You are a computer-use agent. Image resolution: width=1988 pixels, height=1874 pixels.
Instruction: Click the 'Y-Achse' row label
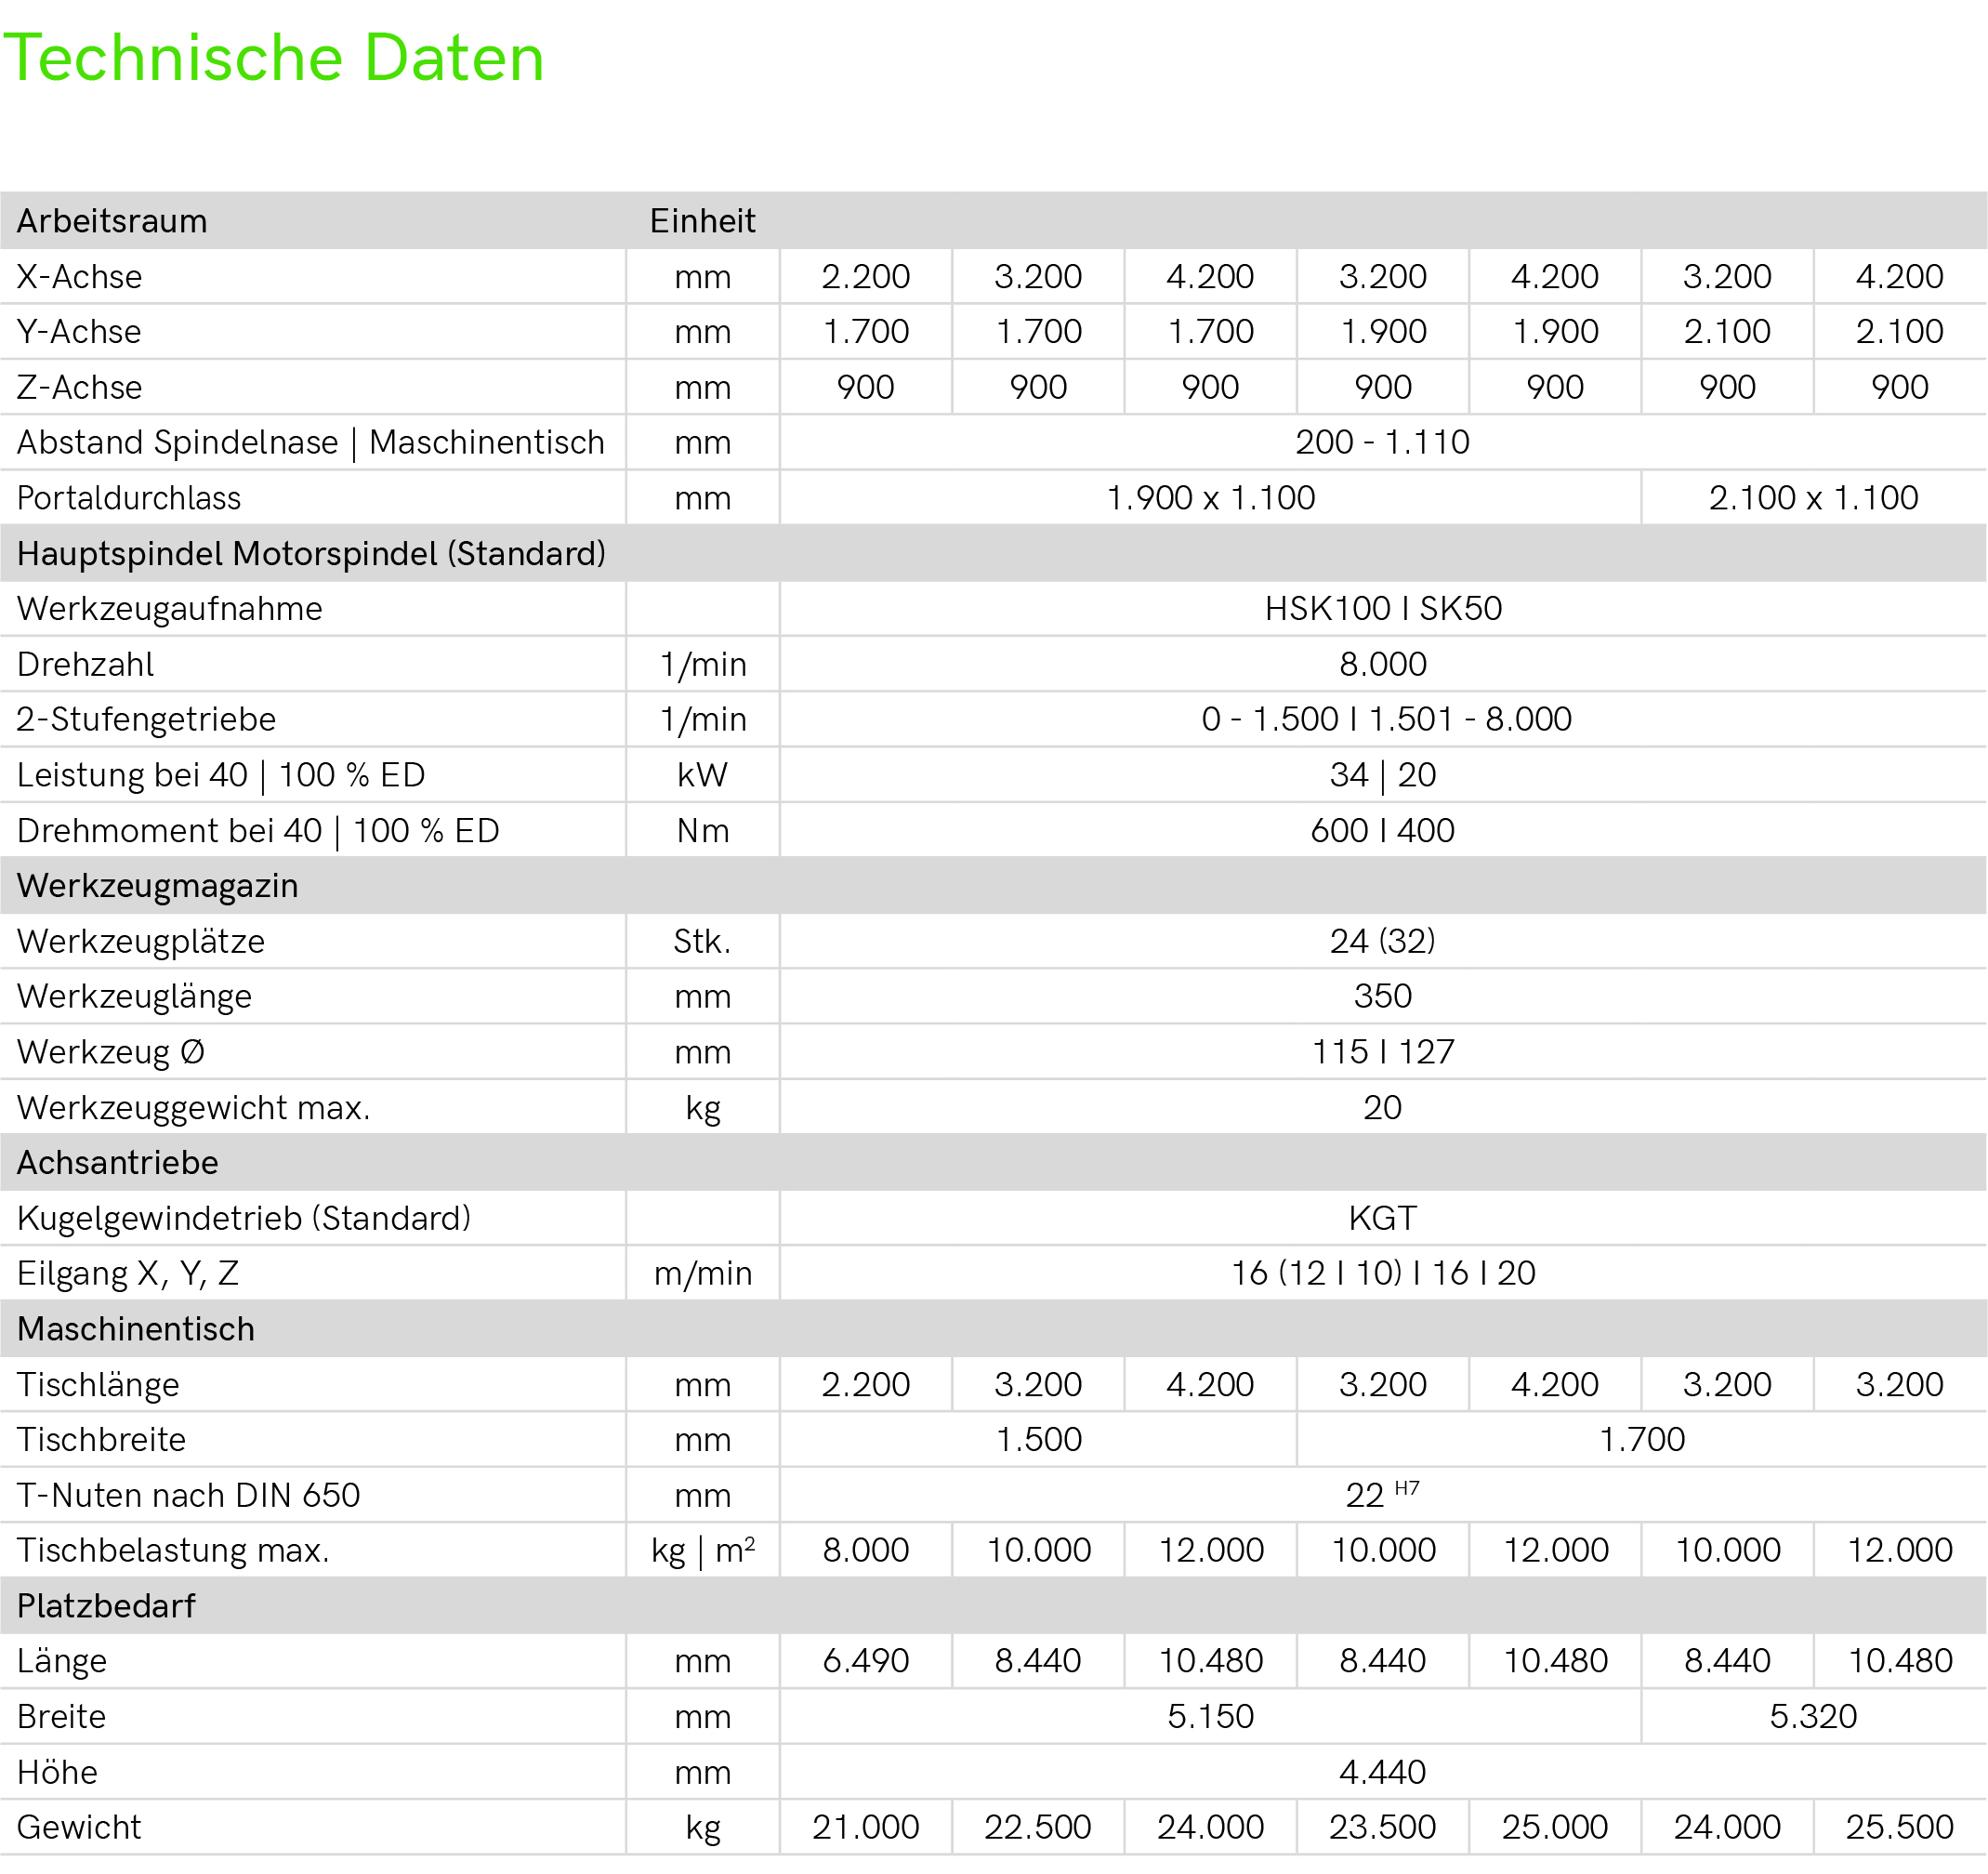pyautogui.click(x=79, y=331)
